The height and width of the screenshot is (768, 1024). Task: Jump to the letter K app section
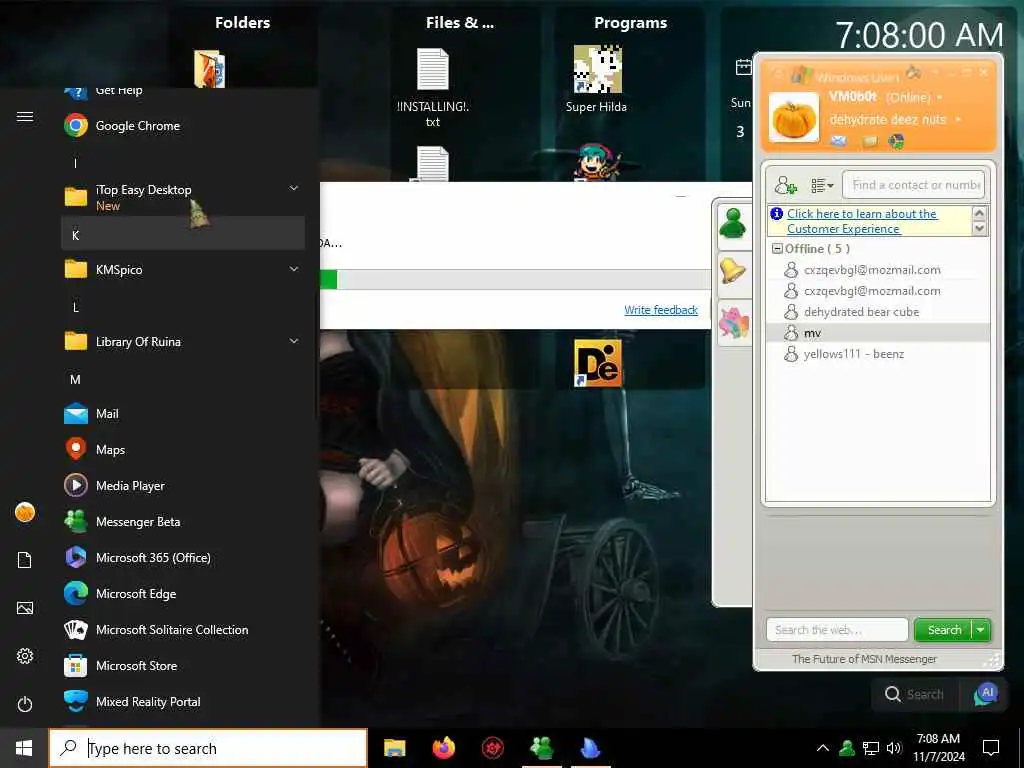pos(183,234)
